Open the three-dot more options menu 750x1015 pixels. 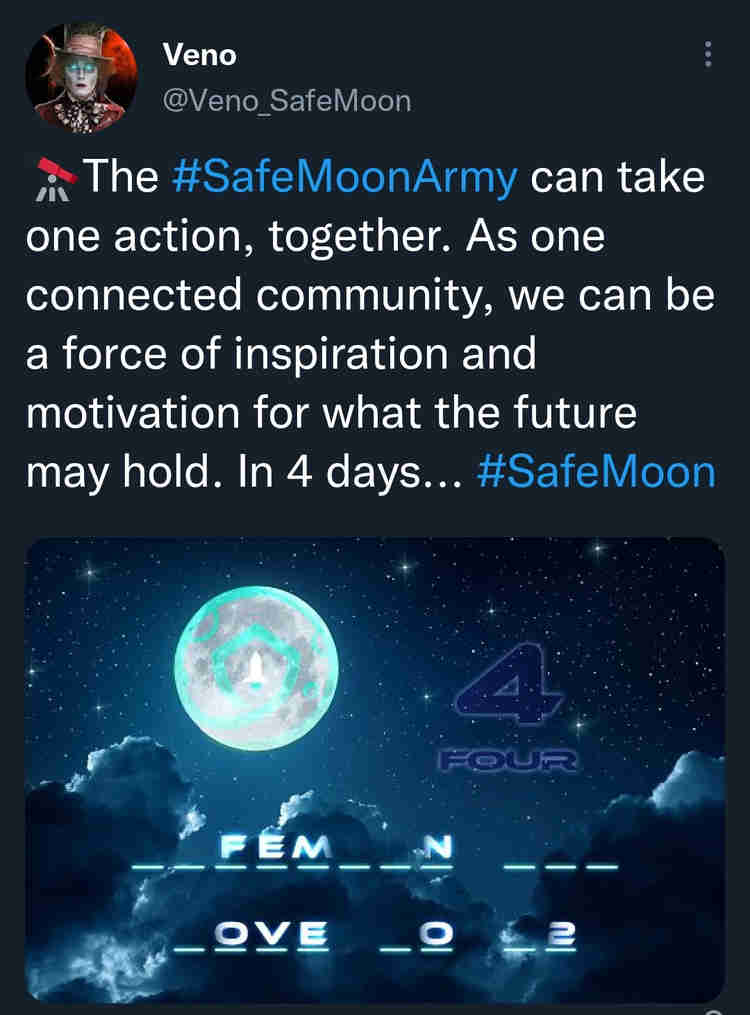(x=708, y=54)
